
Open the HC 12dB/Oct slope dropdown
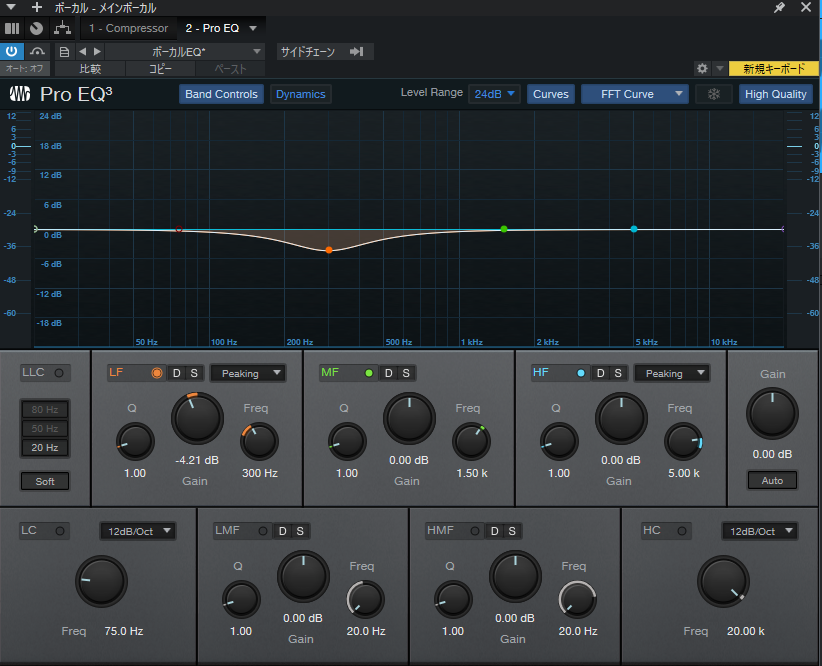(760, 531)
